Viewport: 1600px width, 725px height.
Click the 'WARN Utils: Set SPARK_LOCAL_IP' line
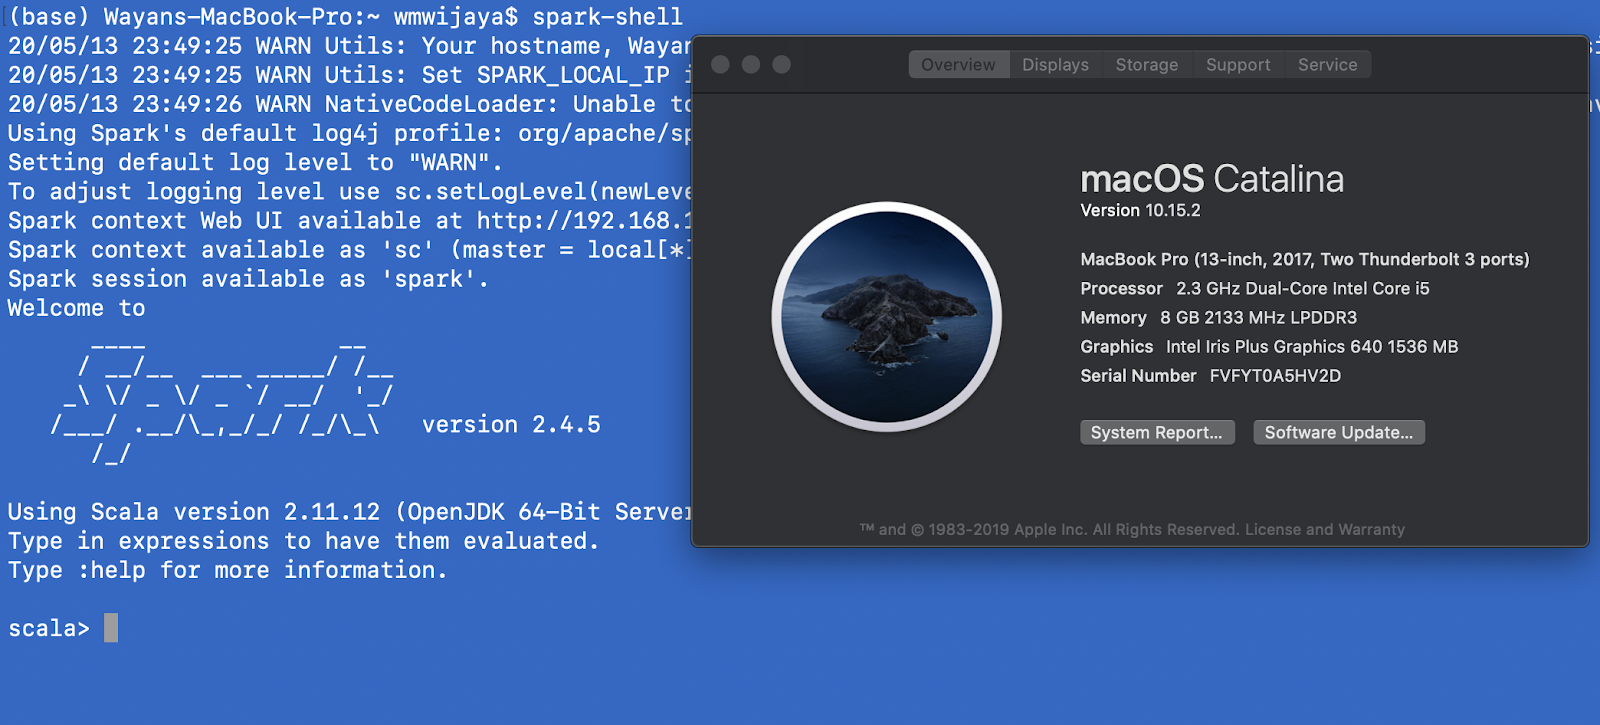[349, 75]
